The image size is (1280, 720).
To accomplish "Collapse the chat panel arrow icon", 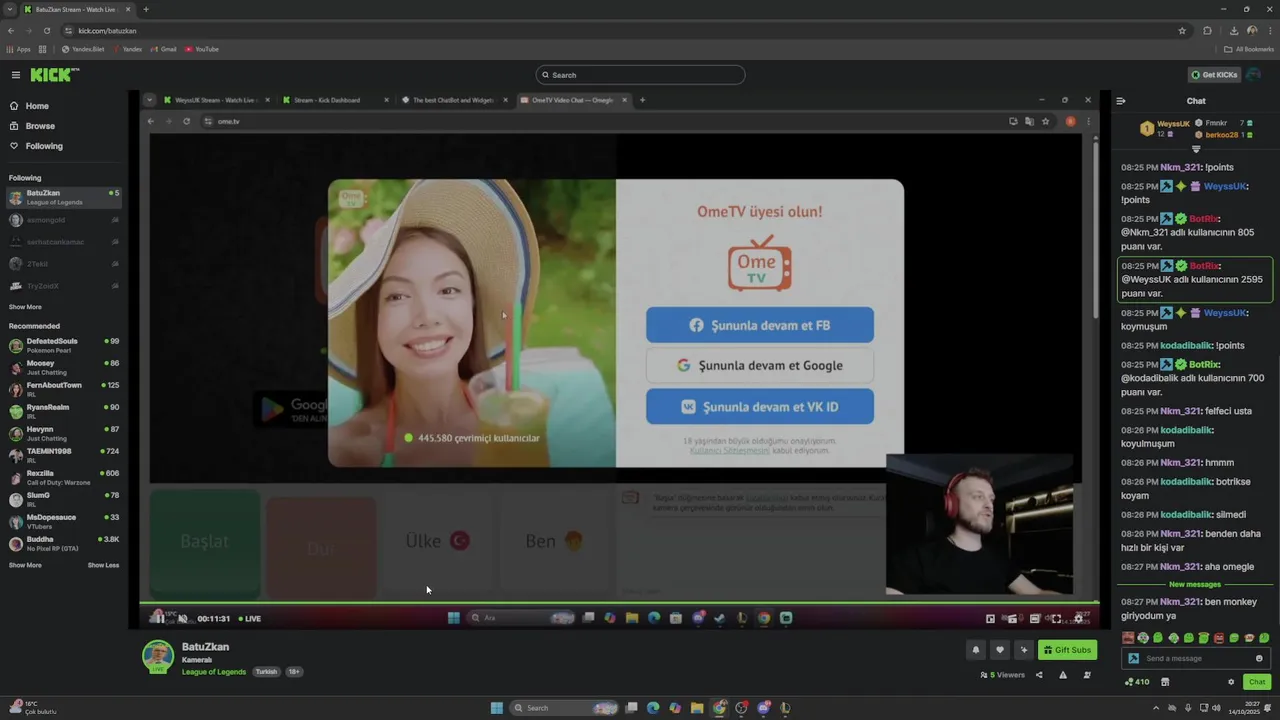I will click(1121, 101).
